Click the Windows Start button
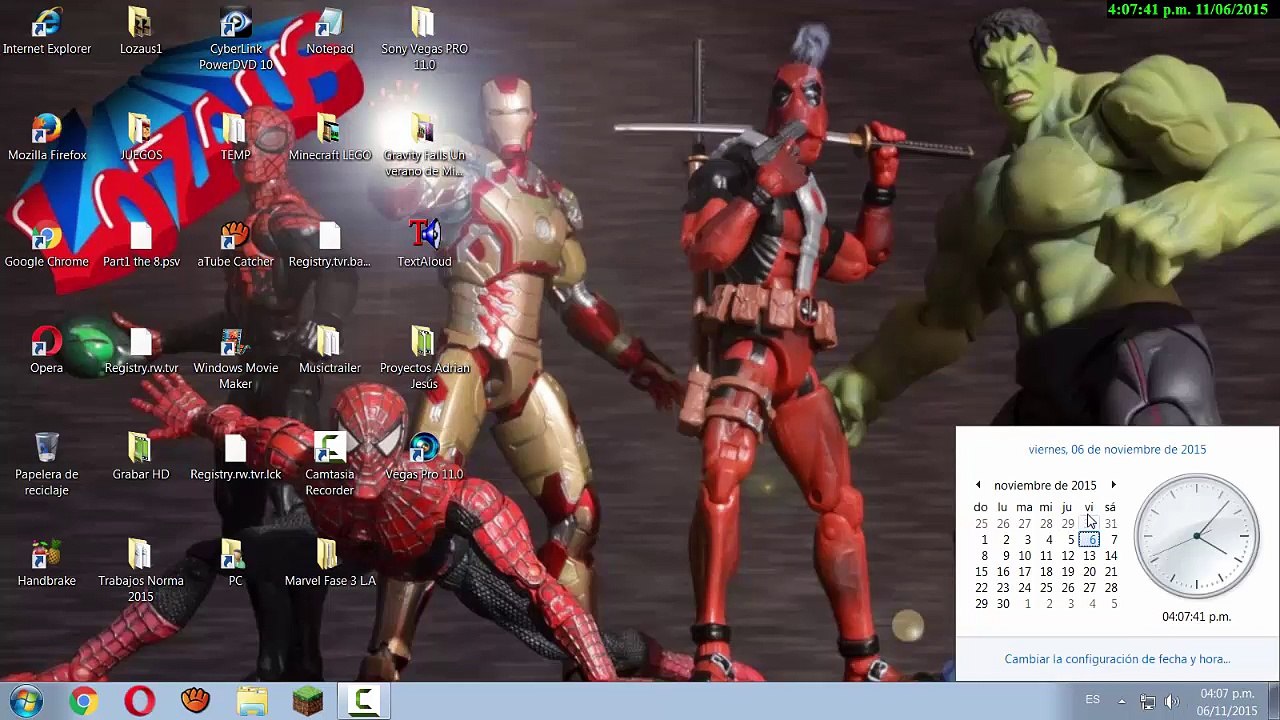Viewport: 1280px width, 720px height. point(26,701)
